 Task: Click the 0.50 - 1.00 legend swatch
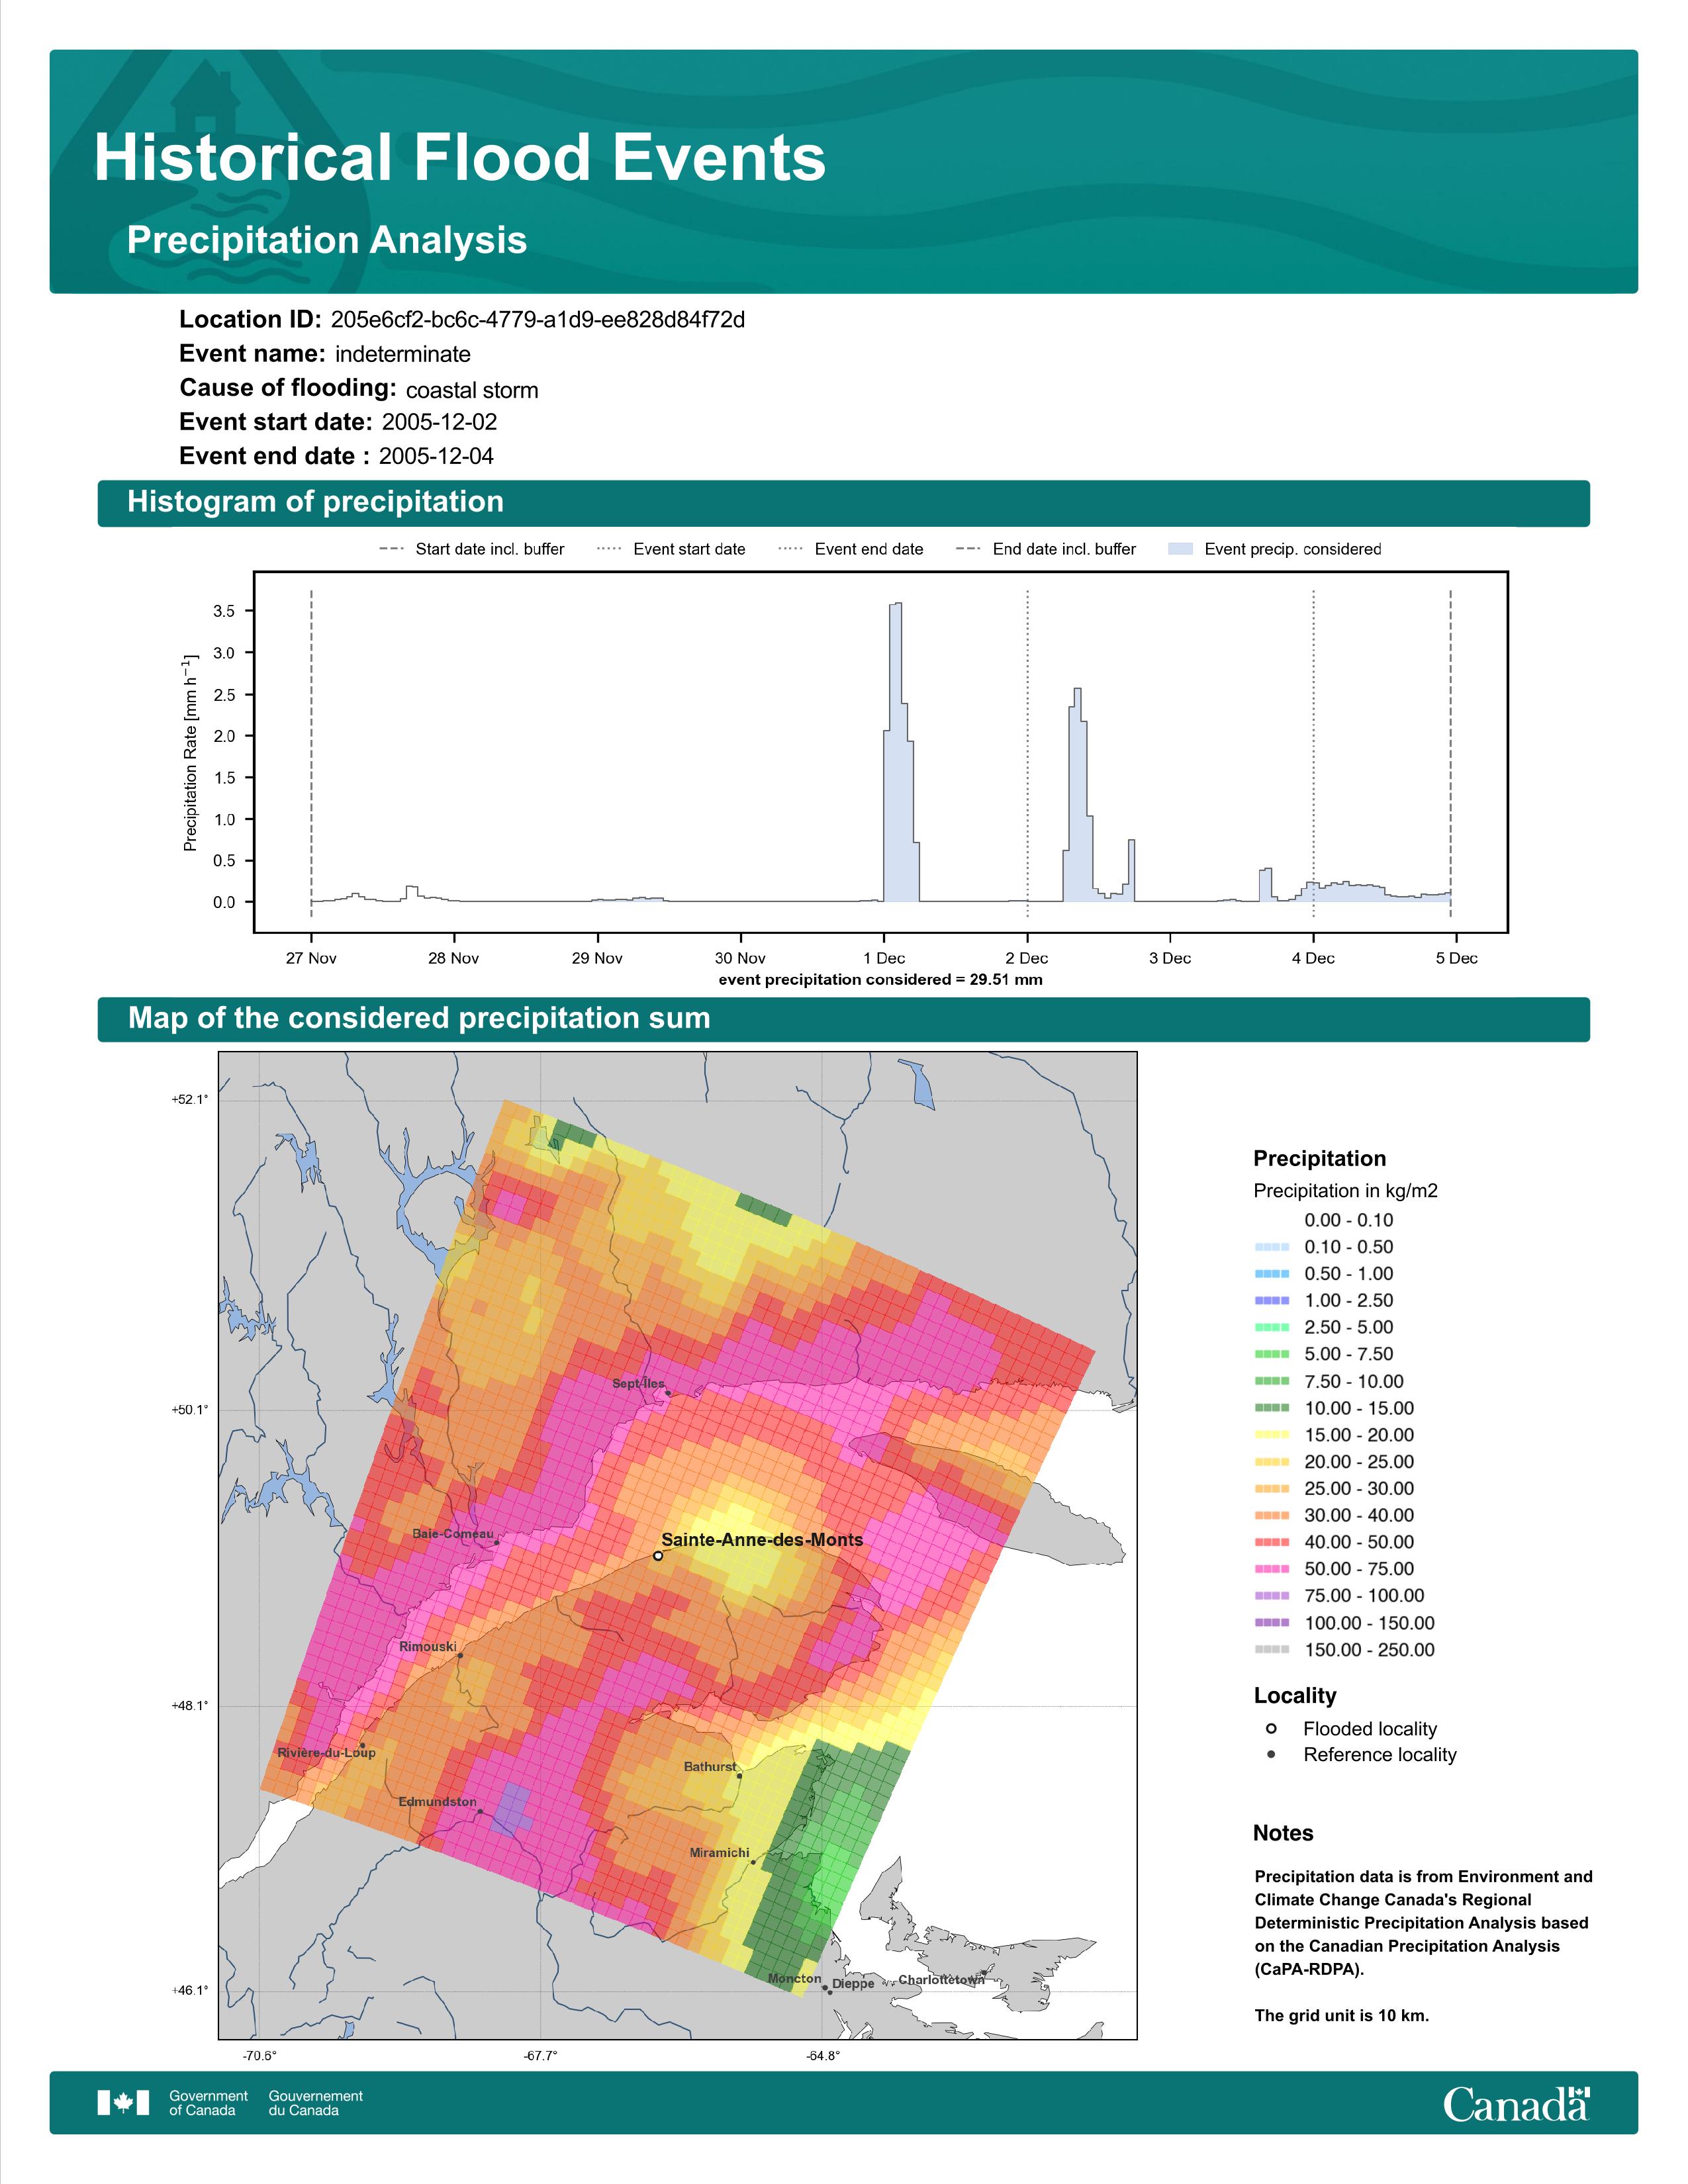[1272, 1274]
